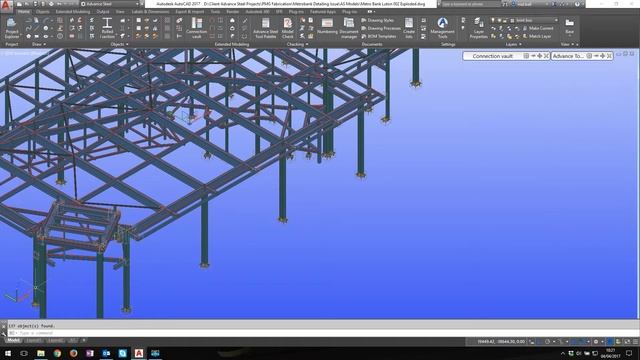Open Layer Properties
The height and width of the screenshot is (360, 640).
(x=478, y=28)
